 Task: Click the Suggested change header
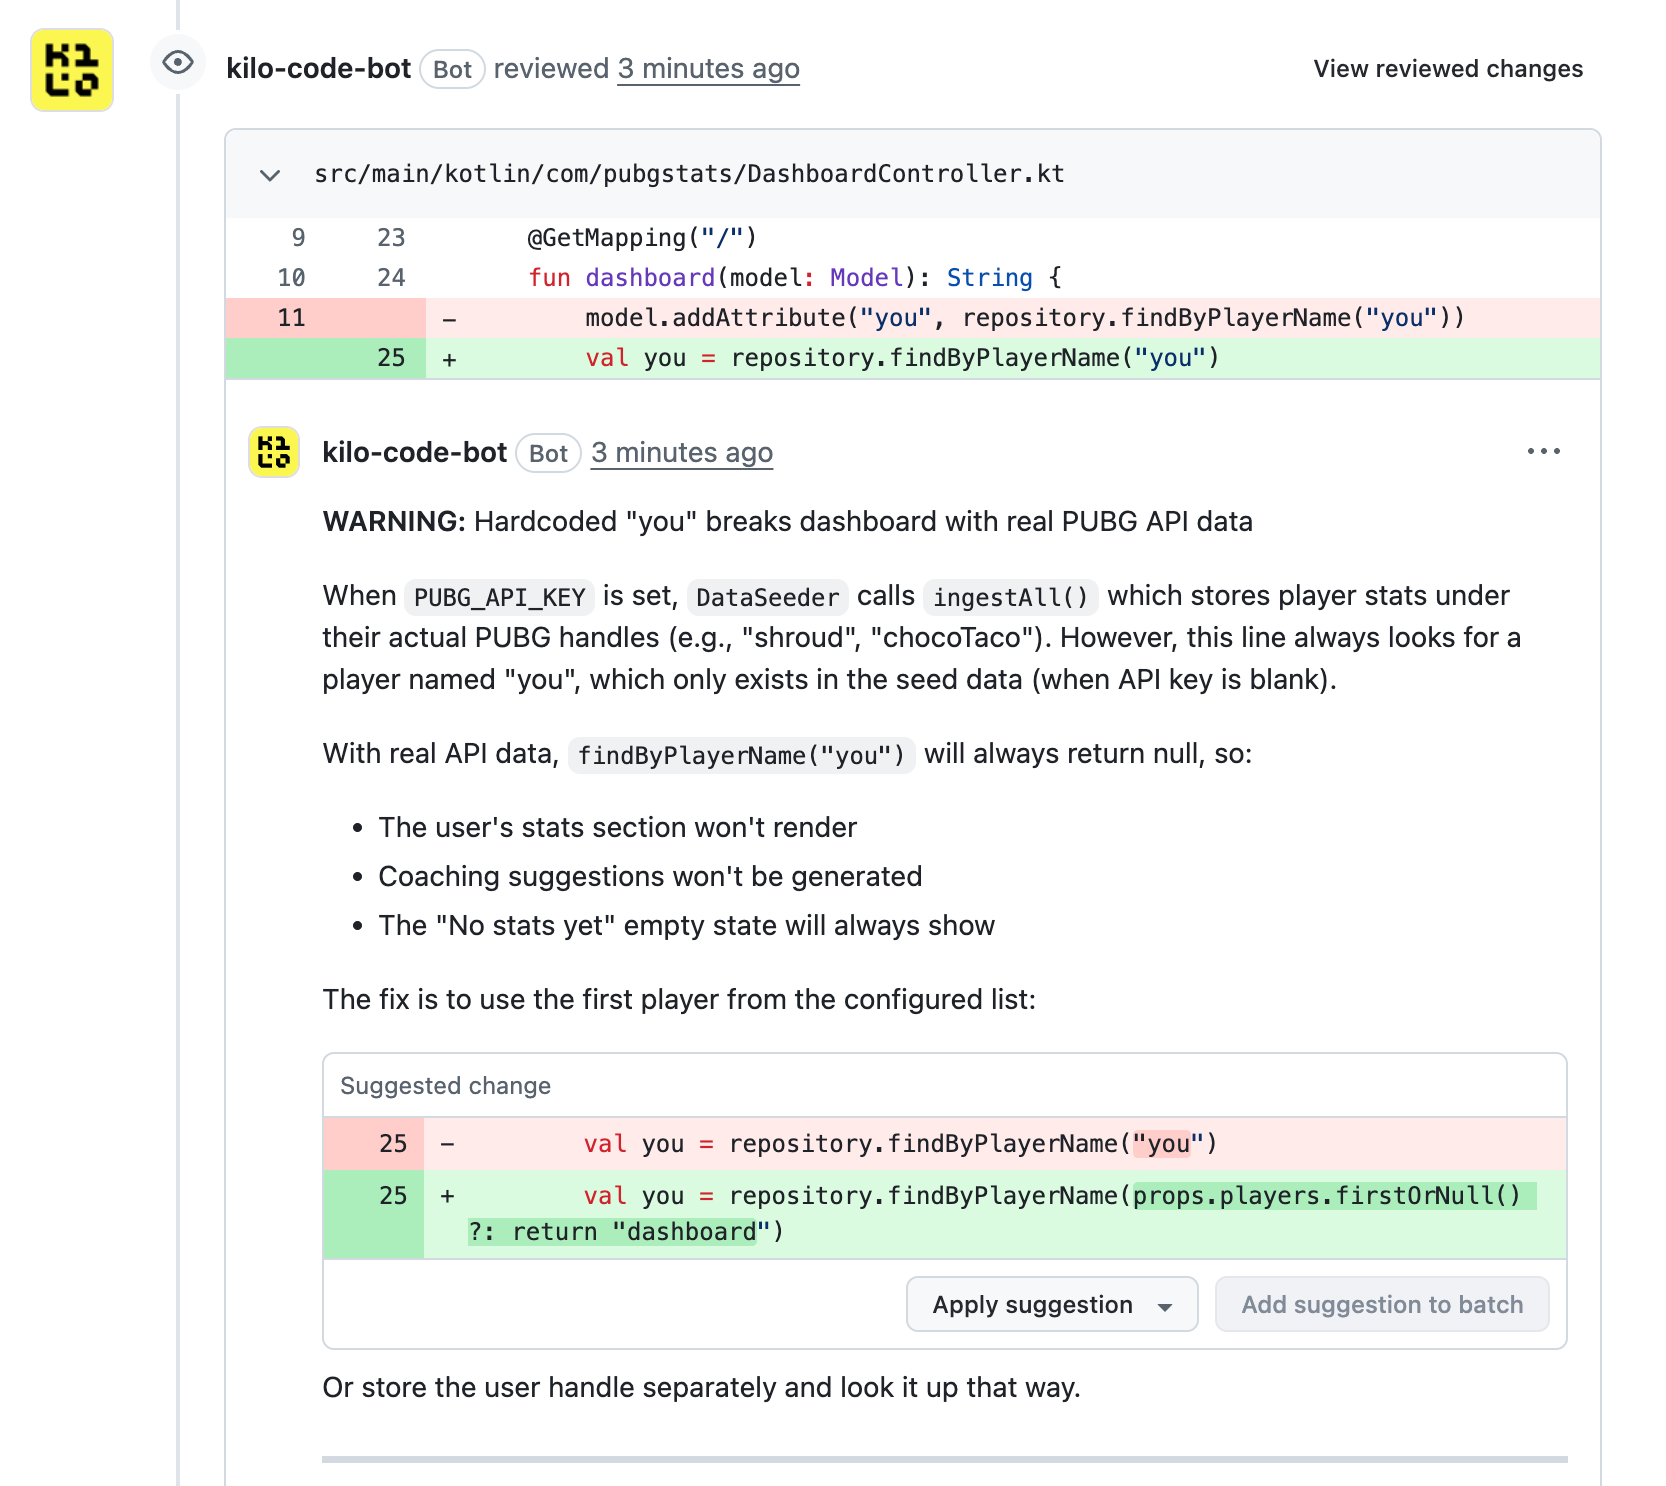[x=446, y=1086]
